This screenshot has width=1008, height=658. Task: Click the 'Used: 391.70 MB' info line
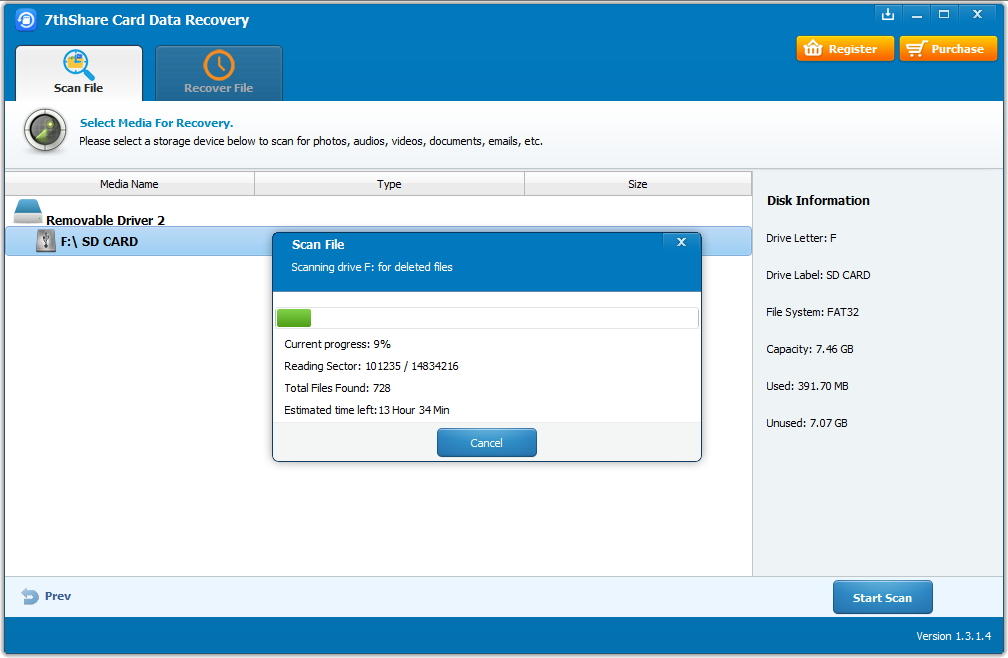click(x=807, y=386)
